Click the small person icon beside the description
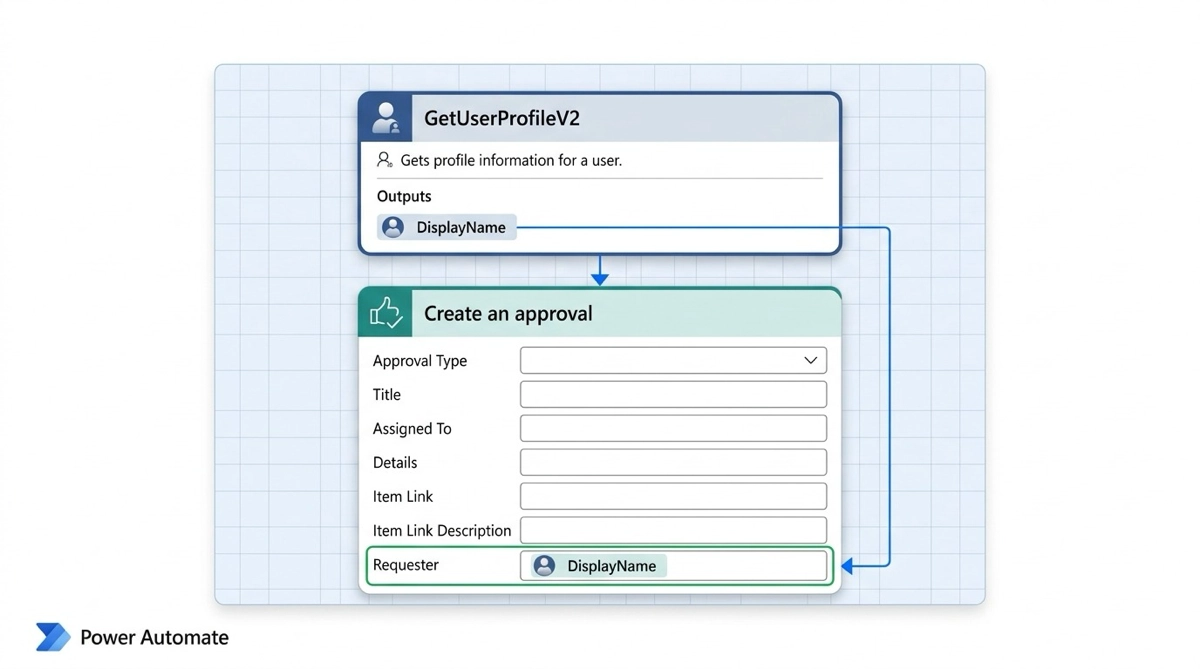Viewport: 1200px width, 669px height. pos(384,160)
